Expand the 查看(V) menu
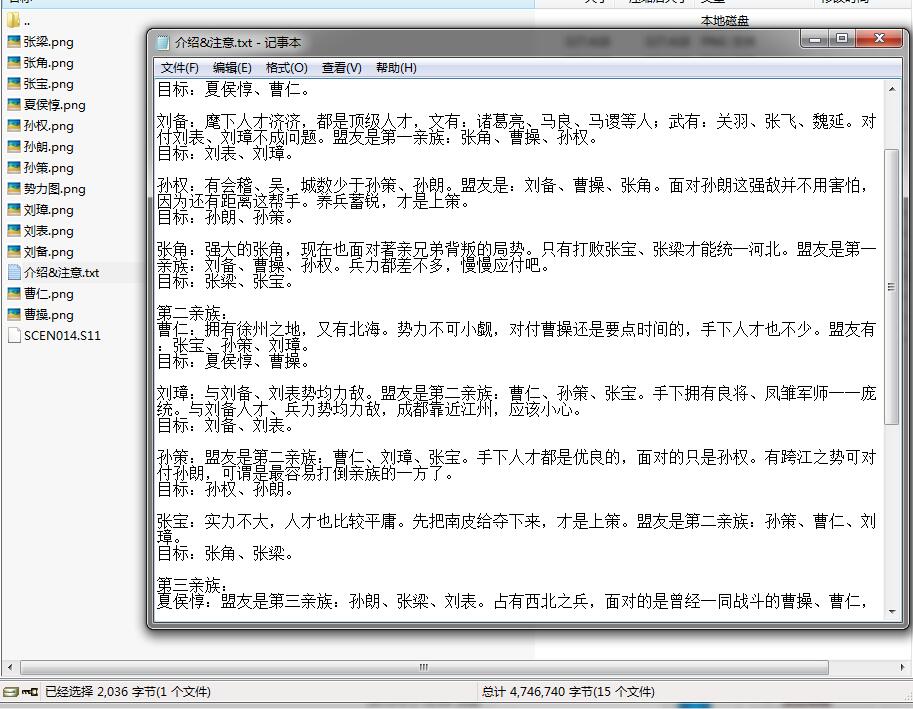Screen dimensions: 913x709 pos(341,68)
